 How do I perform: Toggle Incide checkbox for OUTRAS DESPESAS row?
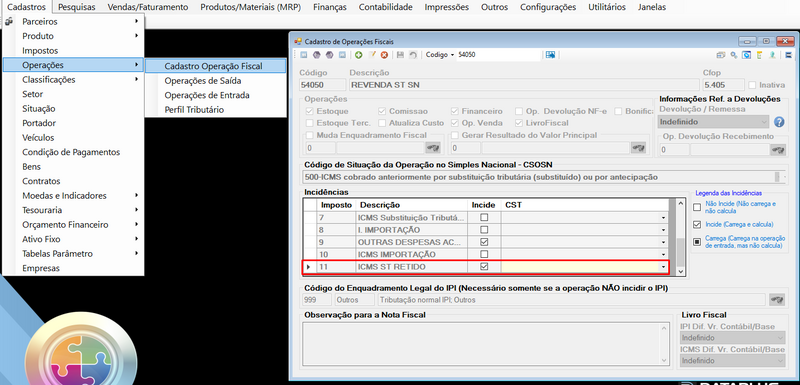click(485, 242)
